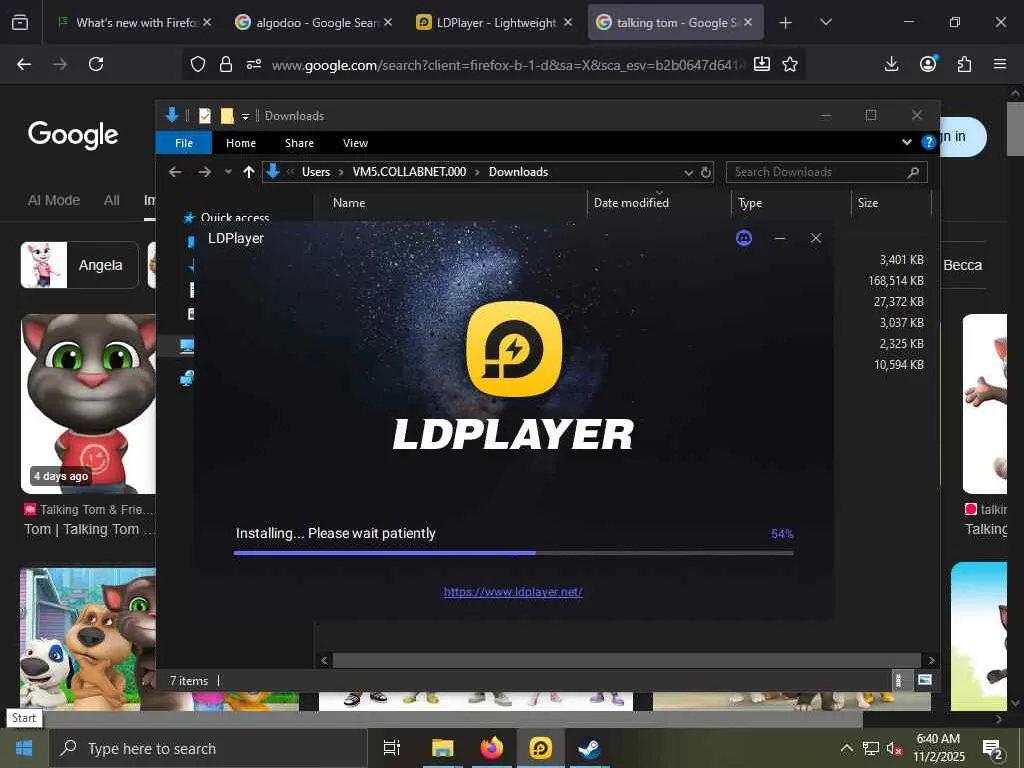
Task: Open the View ribbon tab
Action: coord(355,143)
